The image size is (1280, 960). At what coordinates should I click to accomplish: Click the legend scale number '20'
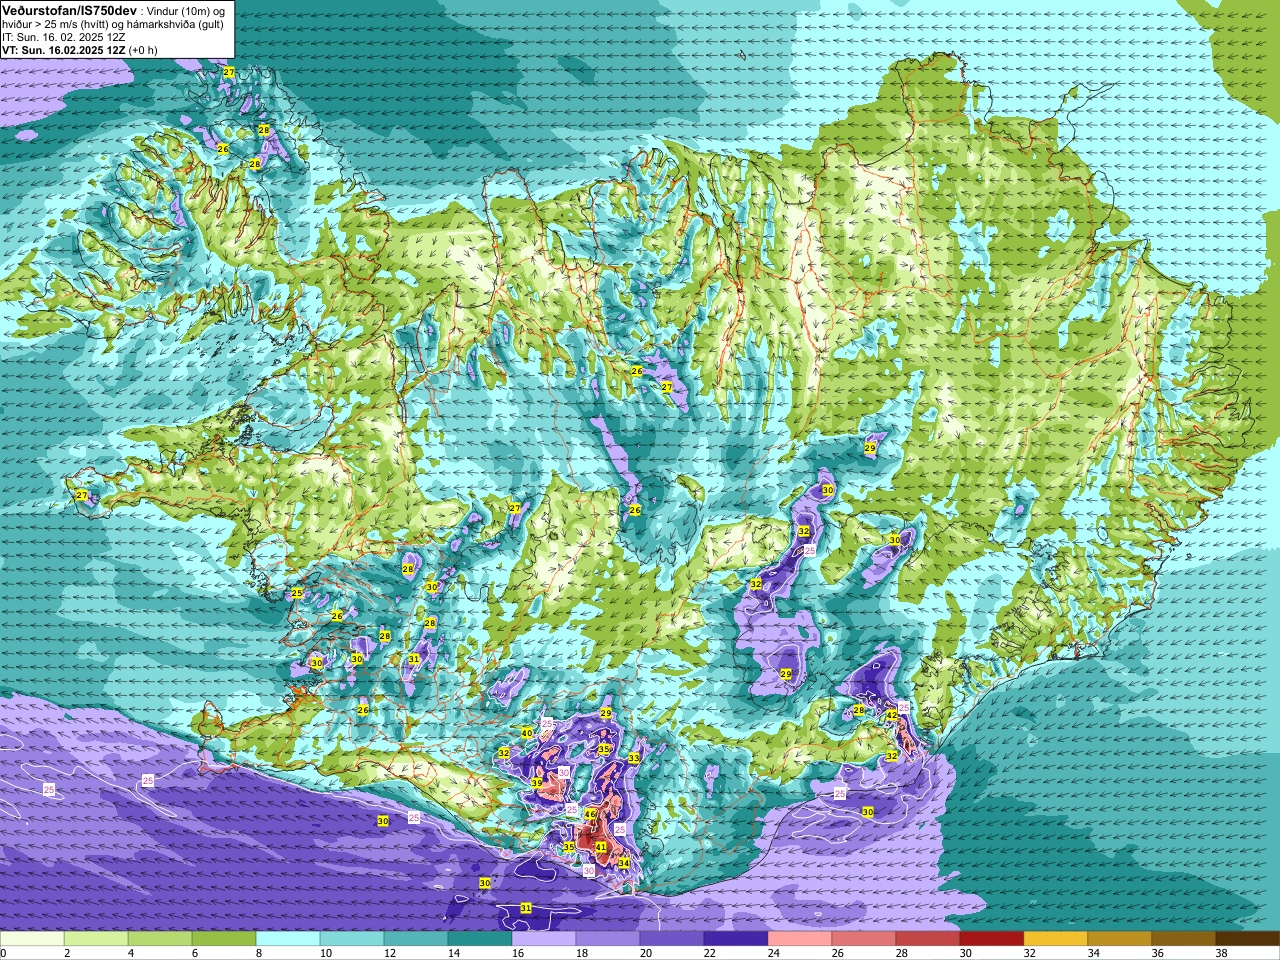(x=646, y=953)
